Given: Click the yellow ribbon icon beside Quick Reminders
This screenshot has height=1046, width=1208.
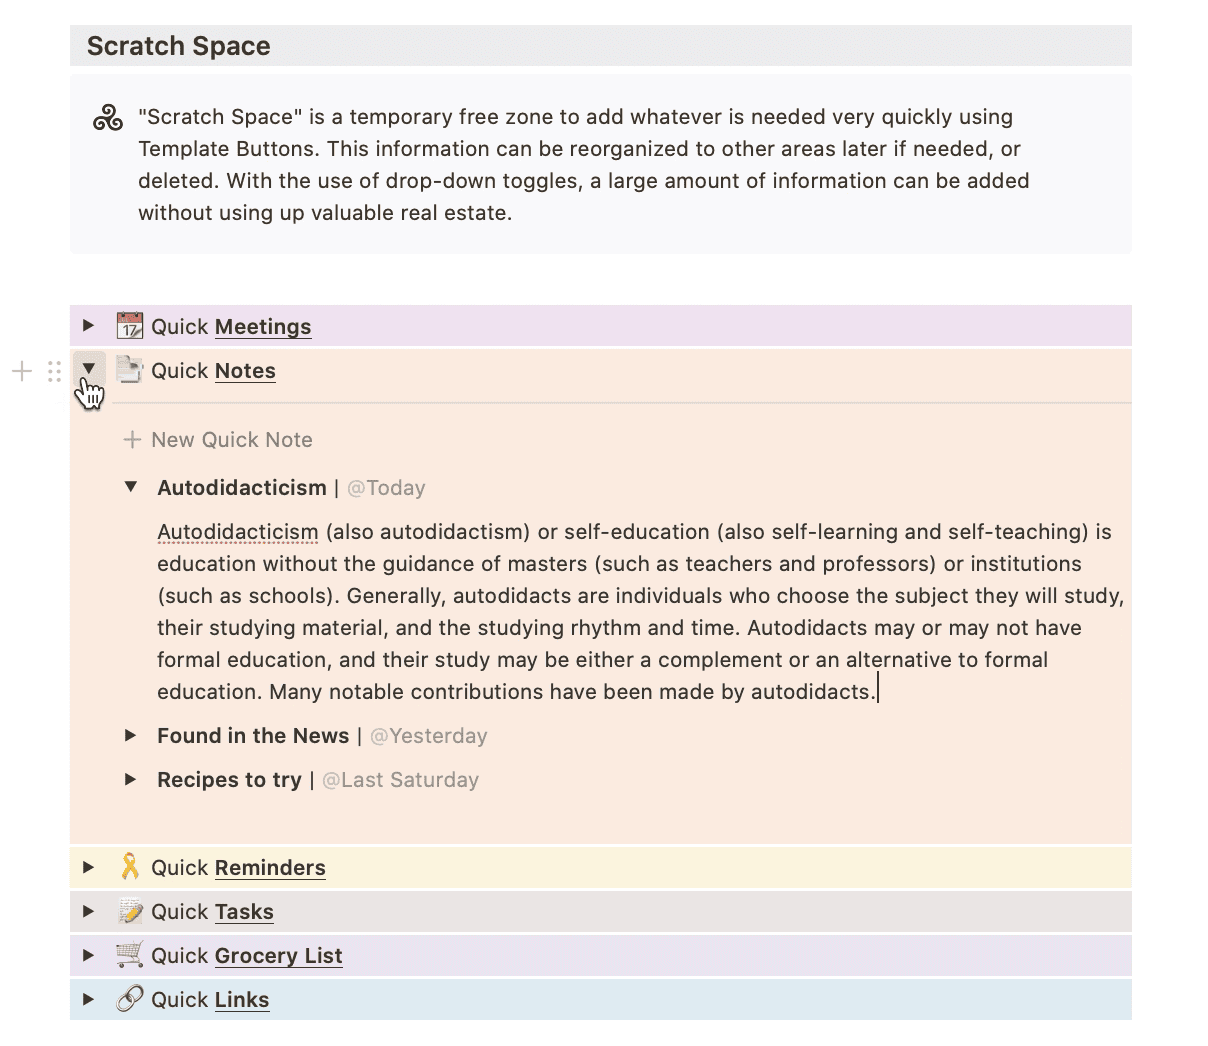Looking at the screenshot, I should coord(129,867).
